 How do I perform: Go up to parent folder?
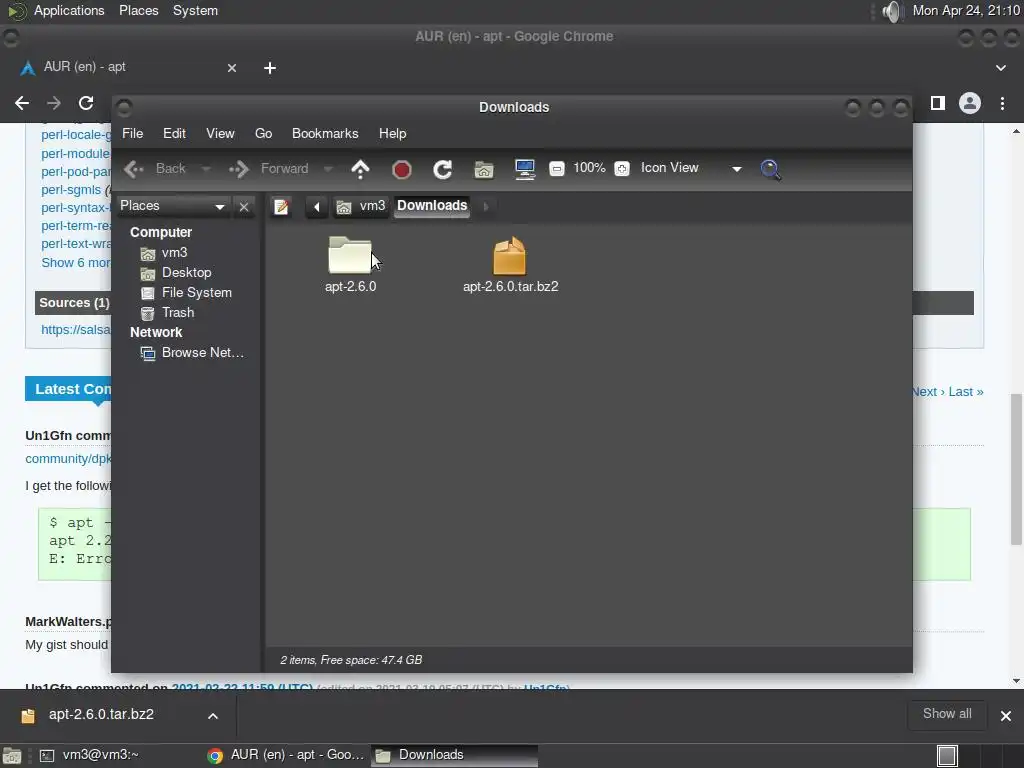[360, 169]
